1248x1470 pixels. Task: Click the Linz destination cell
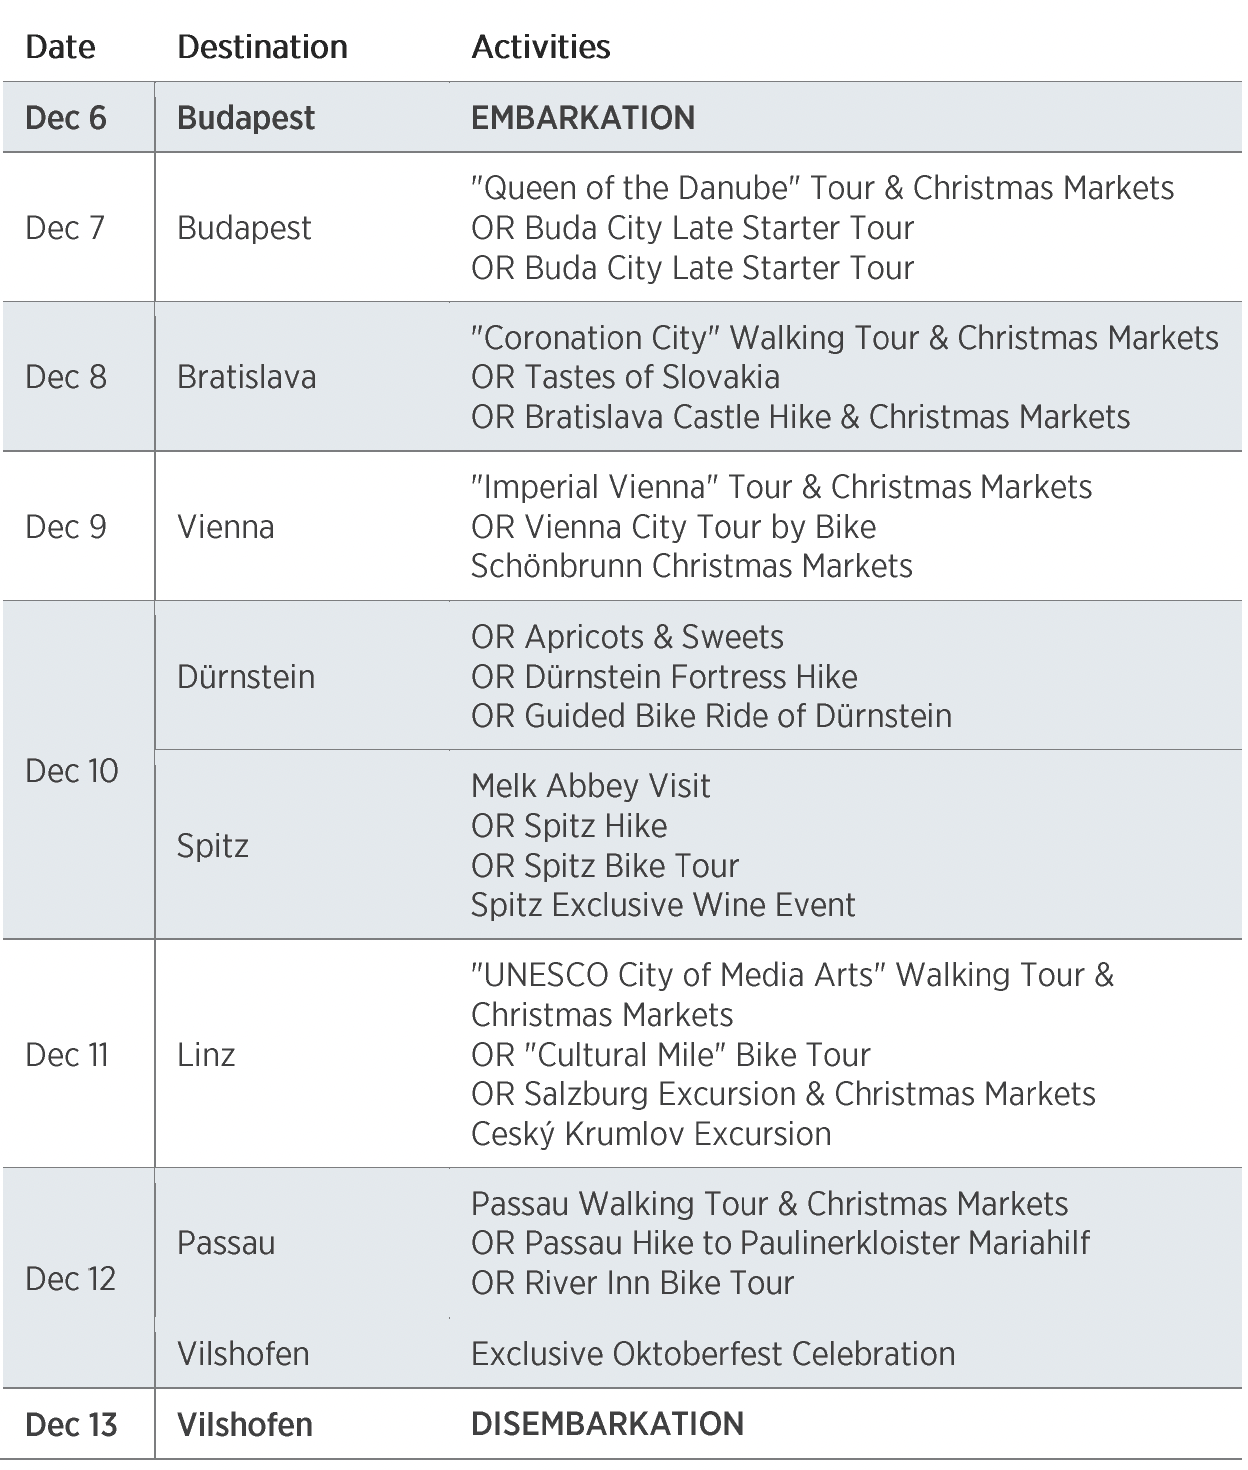pos(206,1055)
